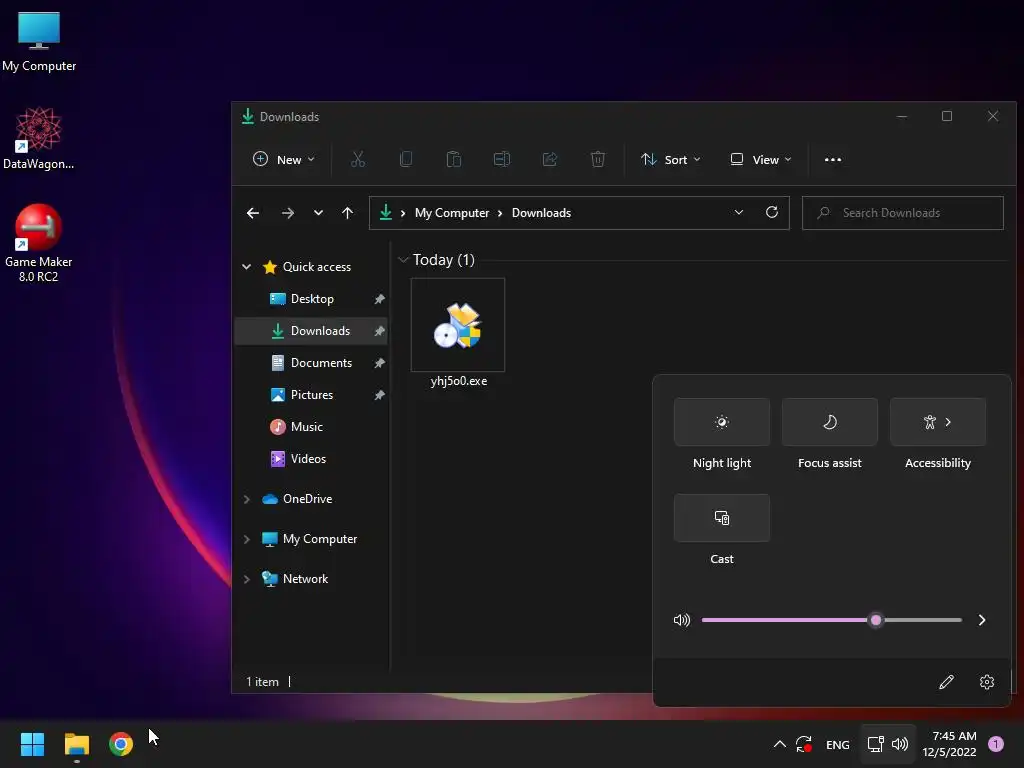Unpin Pictures via its pin icon
The image size is (1024, 768).
(x=379, y=395)
